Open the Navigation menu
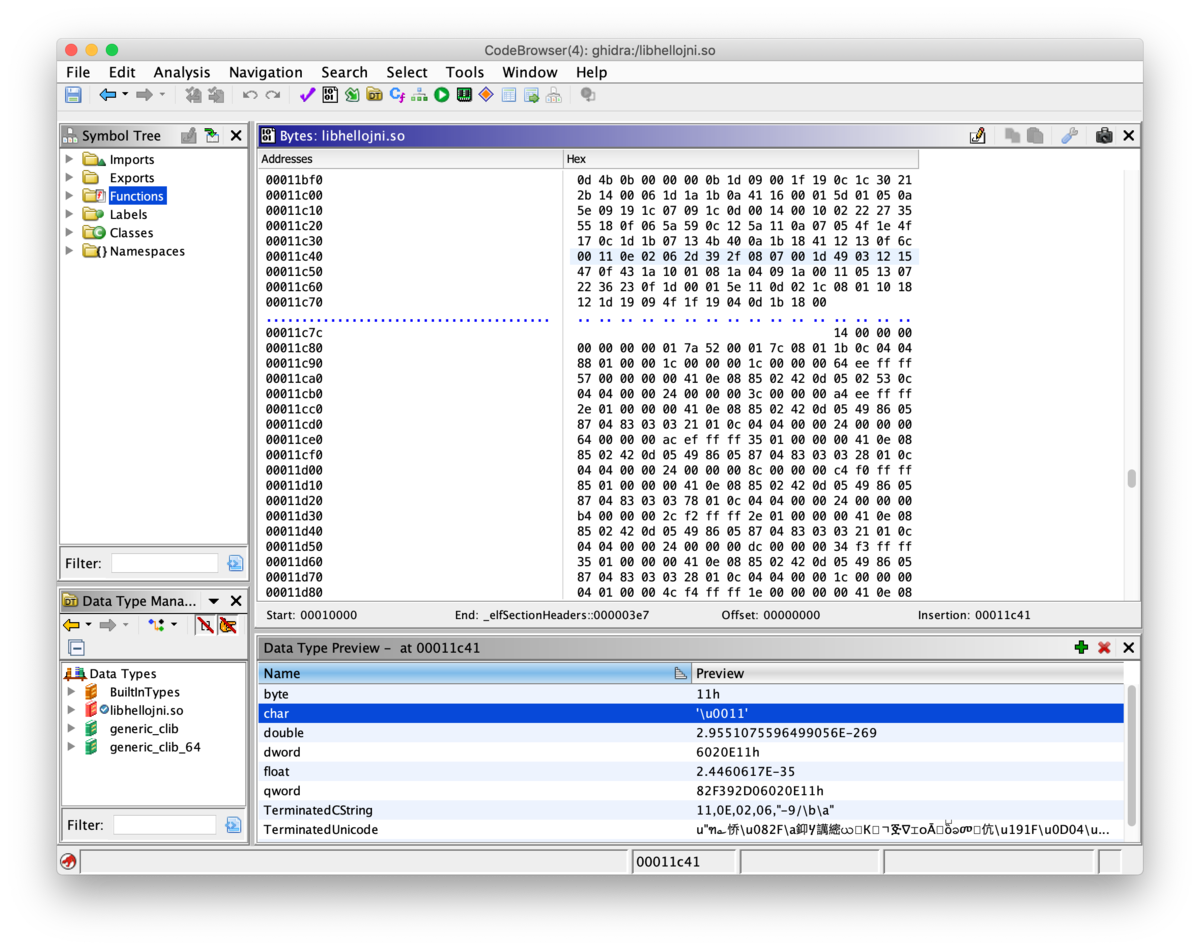 (x=265, y=72)
